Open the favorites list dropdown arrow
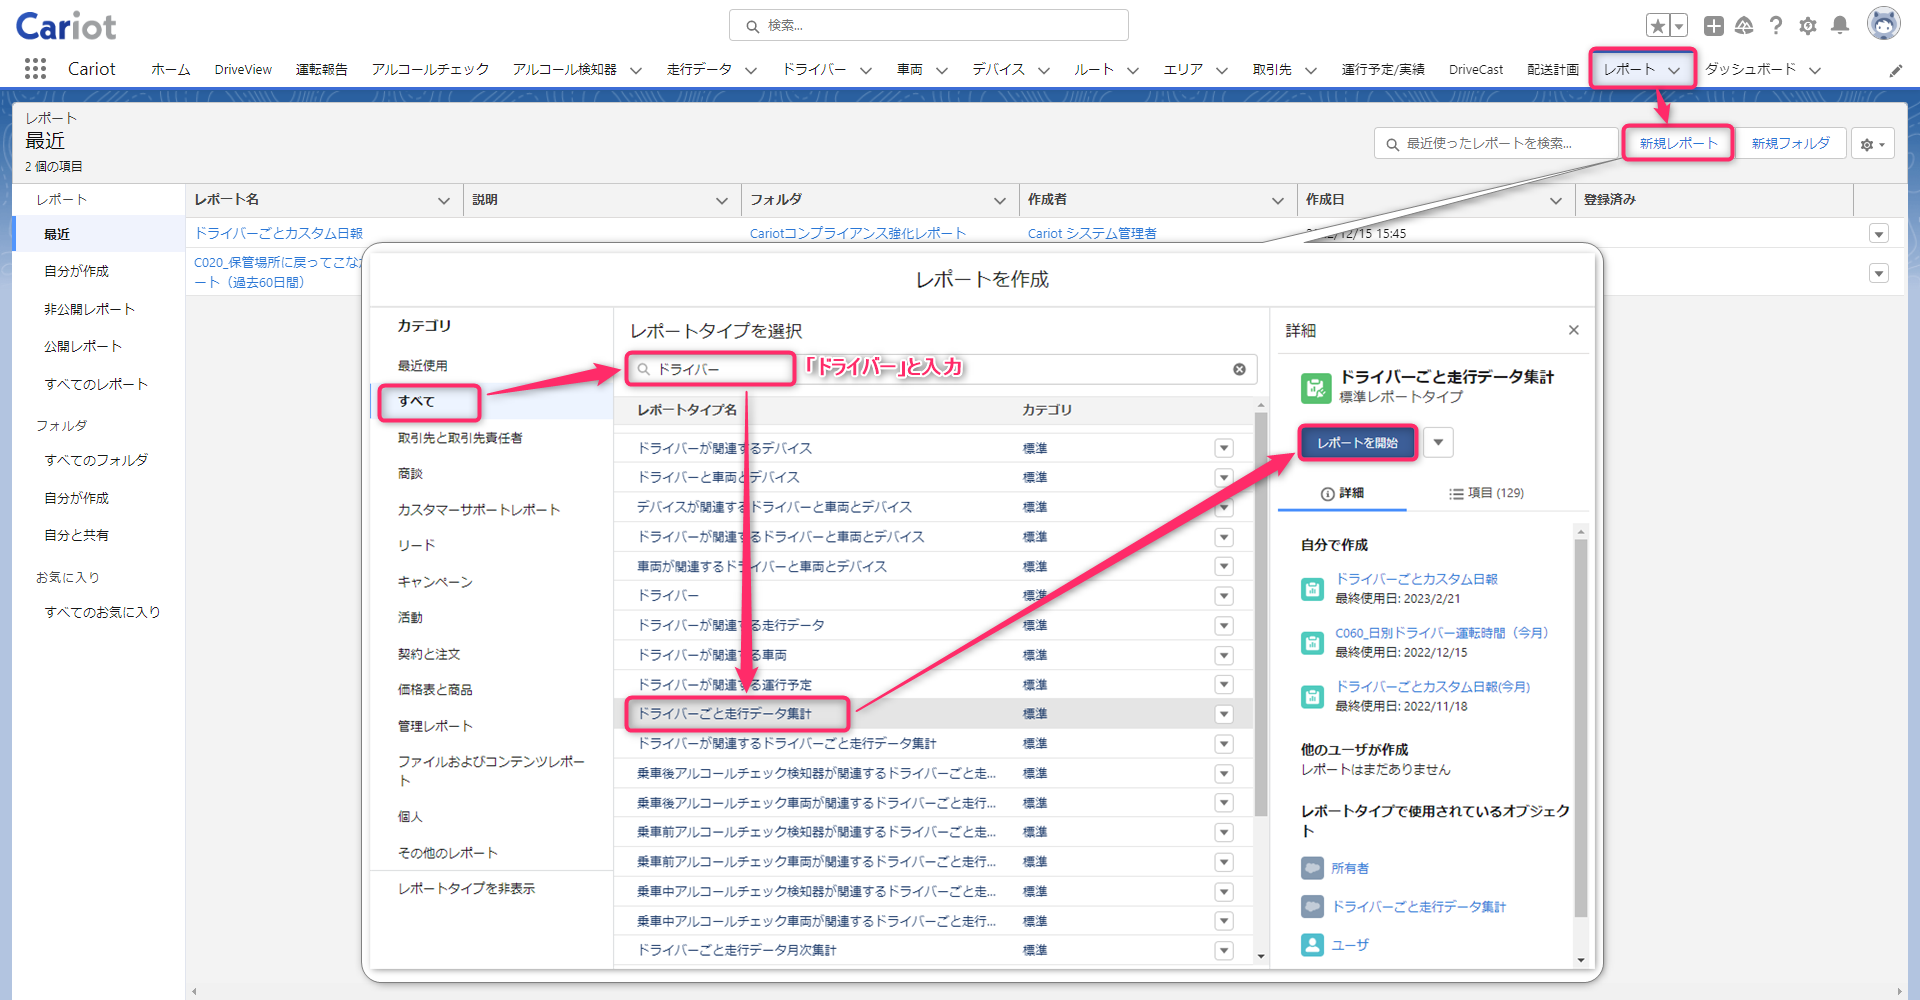 coord(1679,26)
